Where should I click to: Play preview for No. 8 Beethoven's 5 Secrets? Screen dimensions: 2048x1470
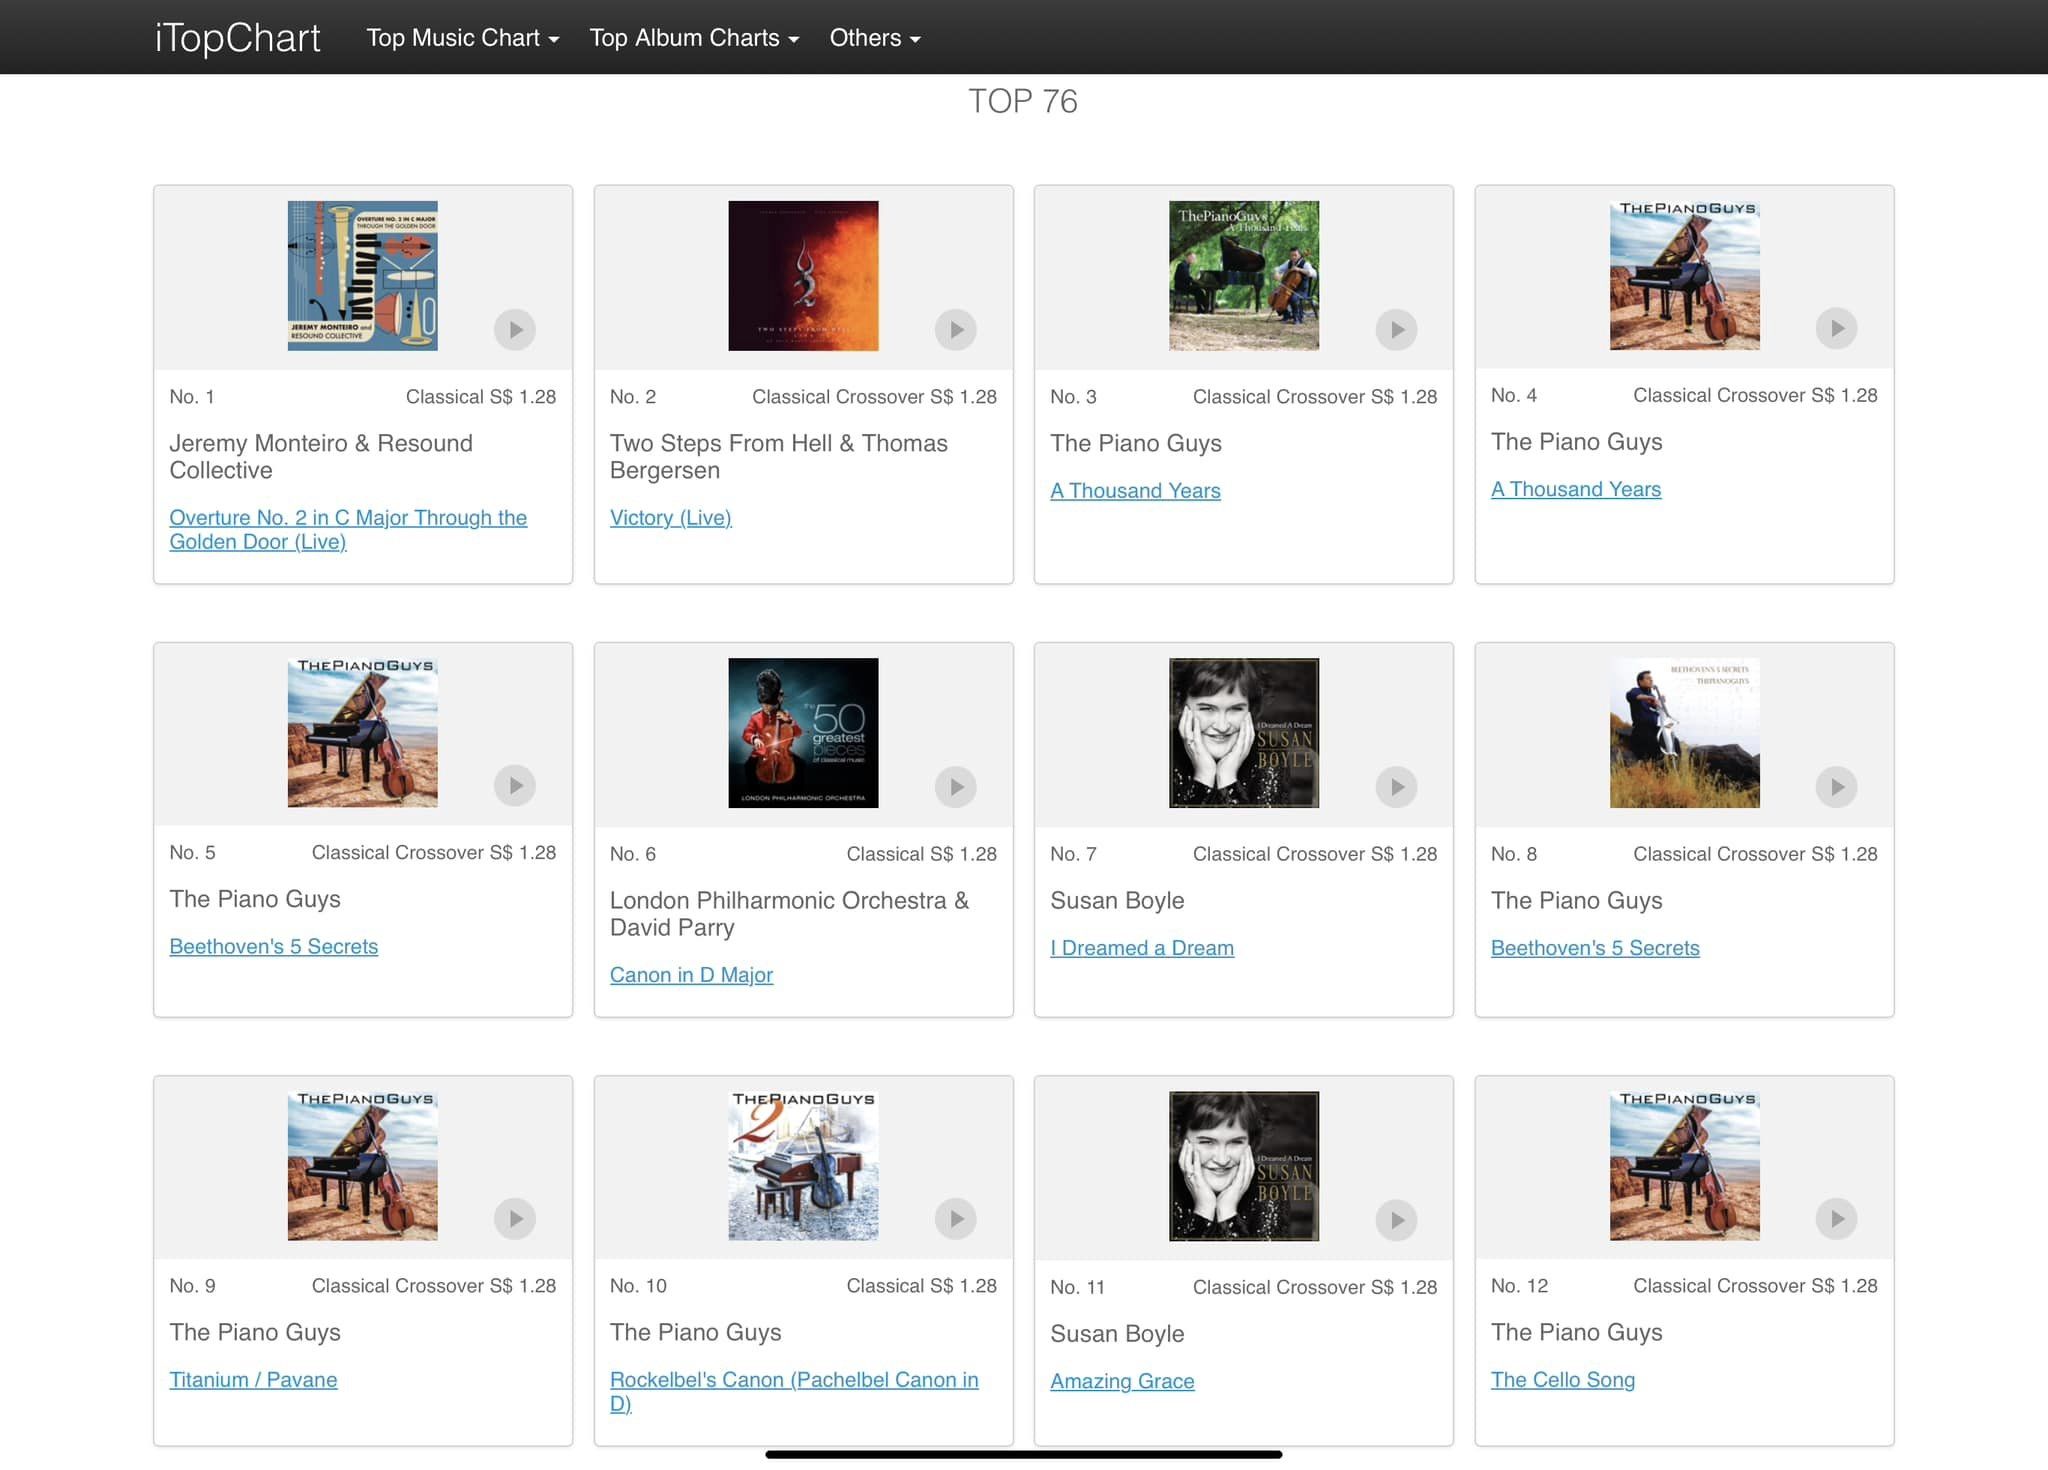[1837, 787]
